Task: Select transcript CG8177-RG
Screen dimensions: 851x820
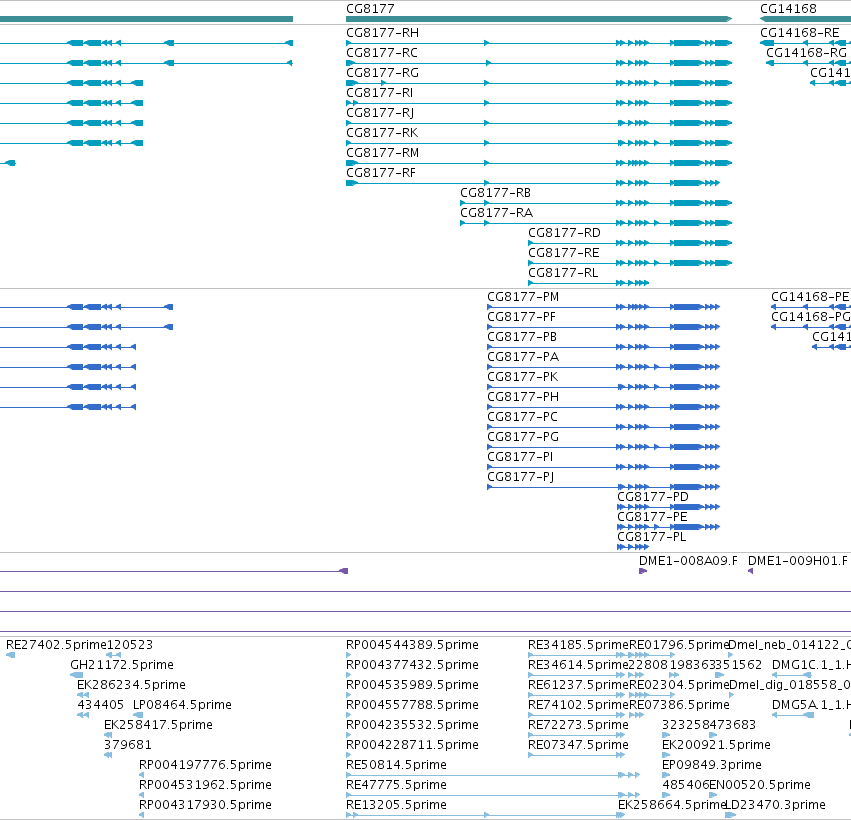Action: pyautogui.click(x=382, y=73)
